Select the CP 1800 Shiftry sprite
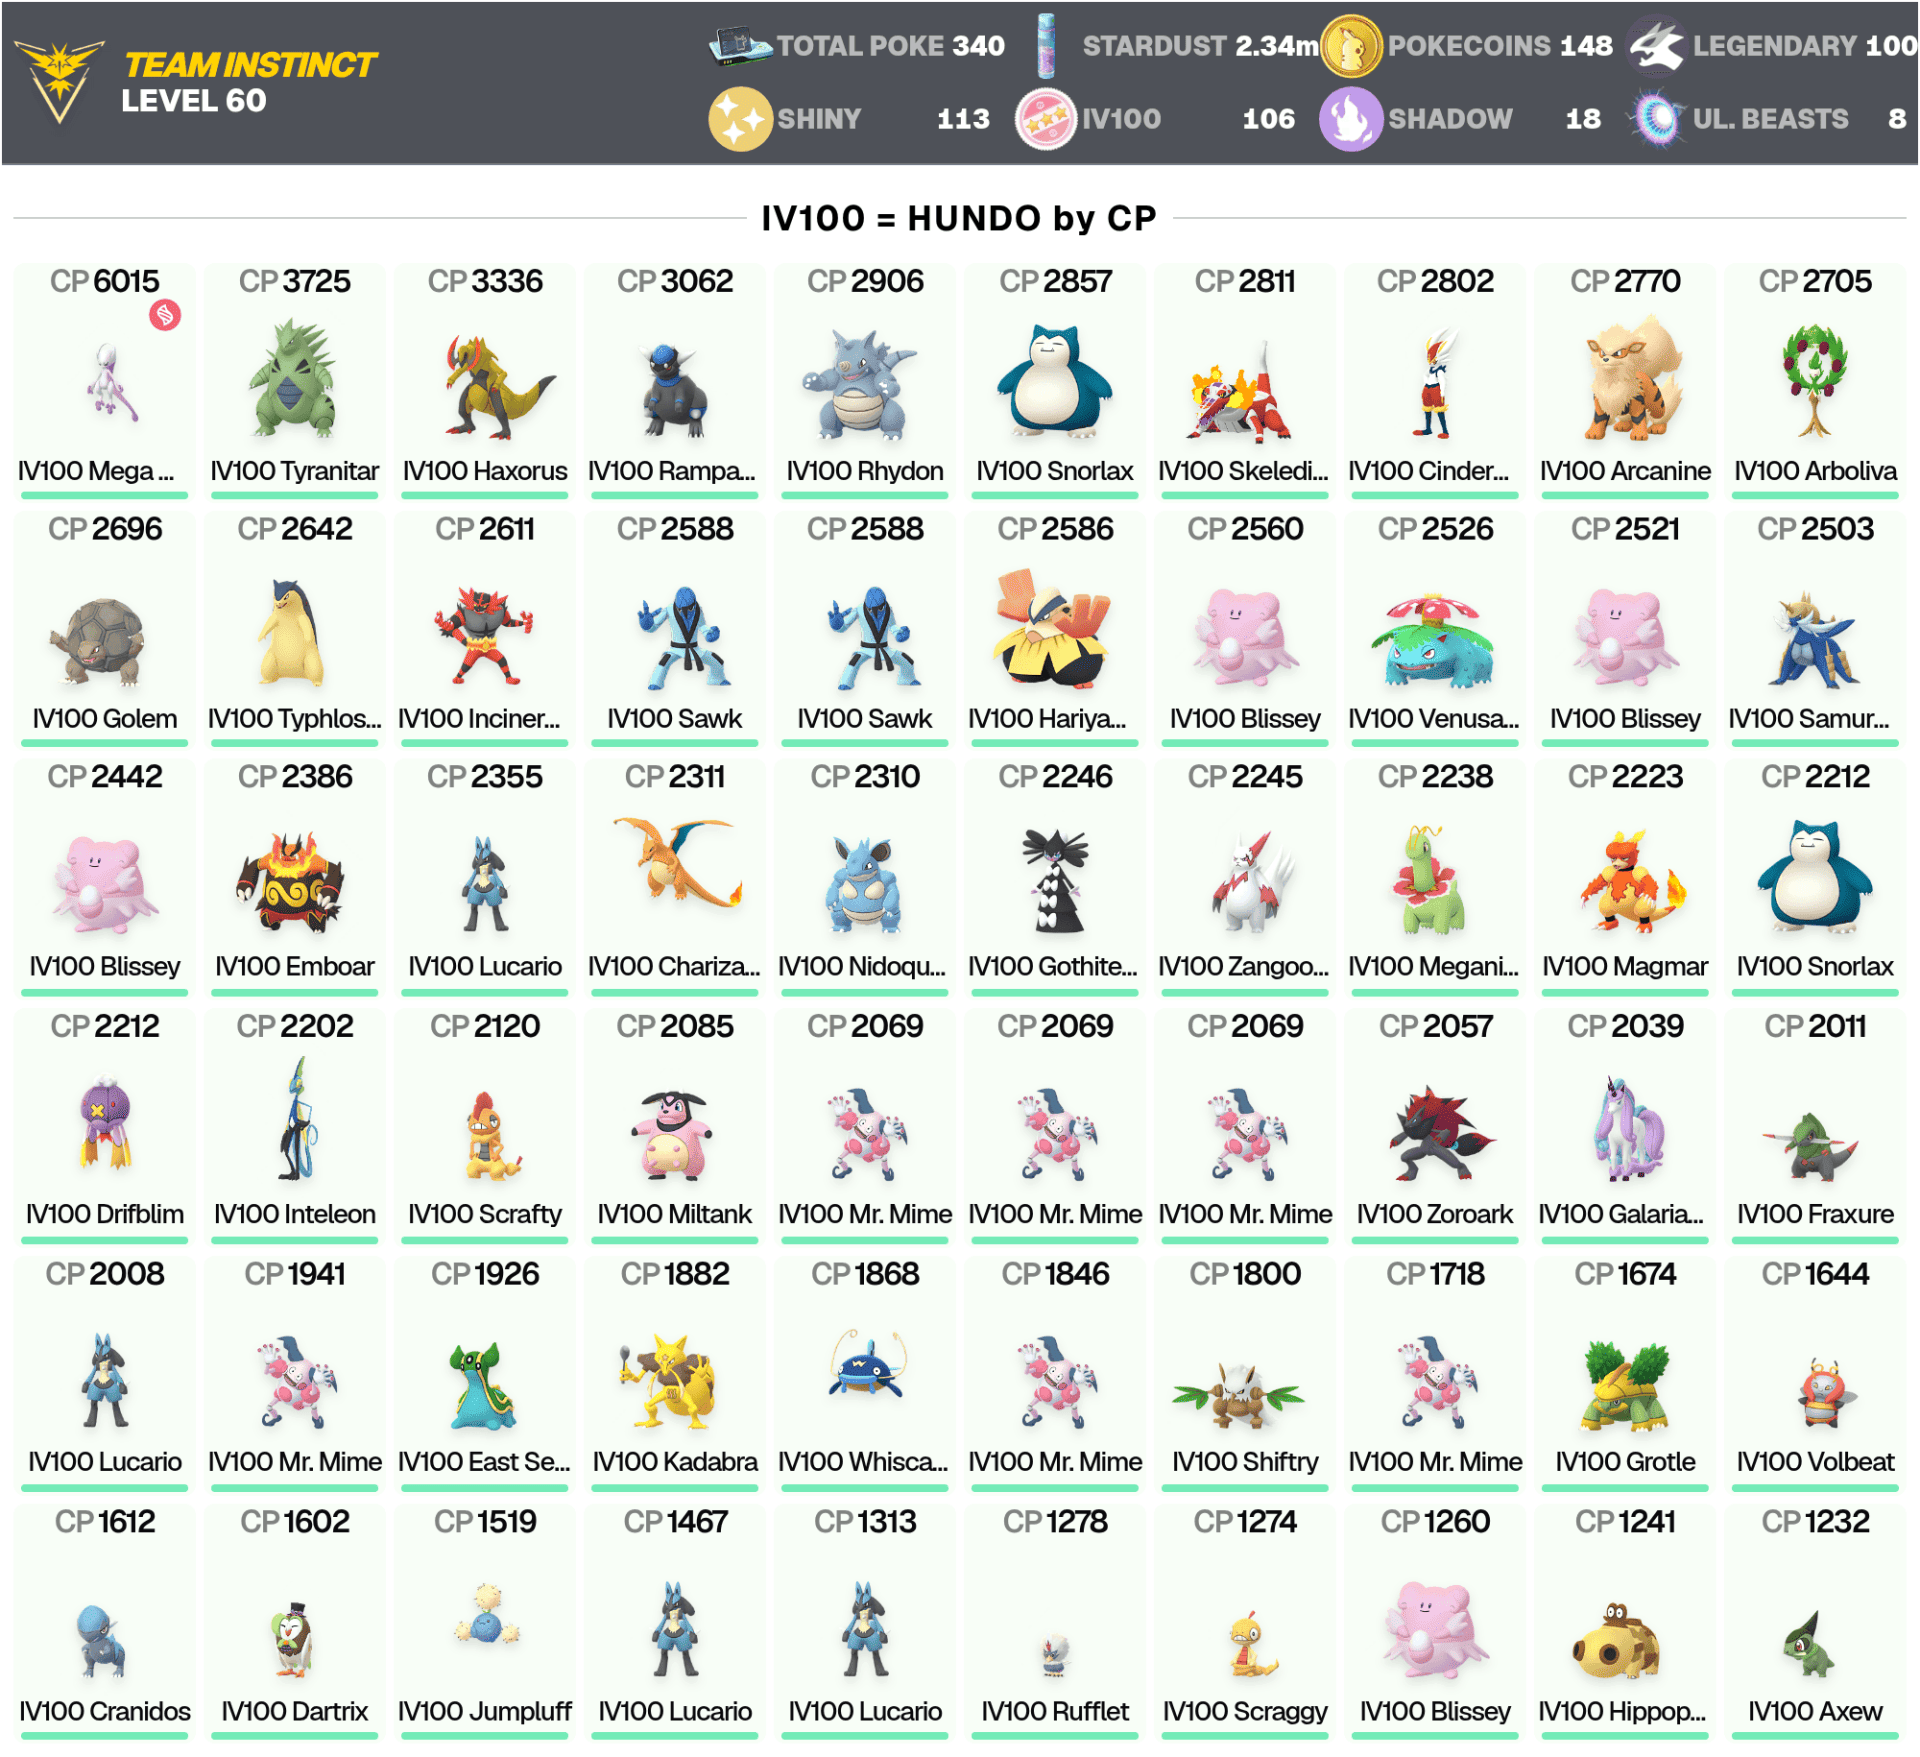 tap(1239, 1396)
